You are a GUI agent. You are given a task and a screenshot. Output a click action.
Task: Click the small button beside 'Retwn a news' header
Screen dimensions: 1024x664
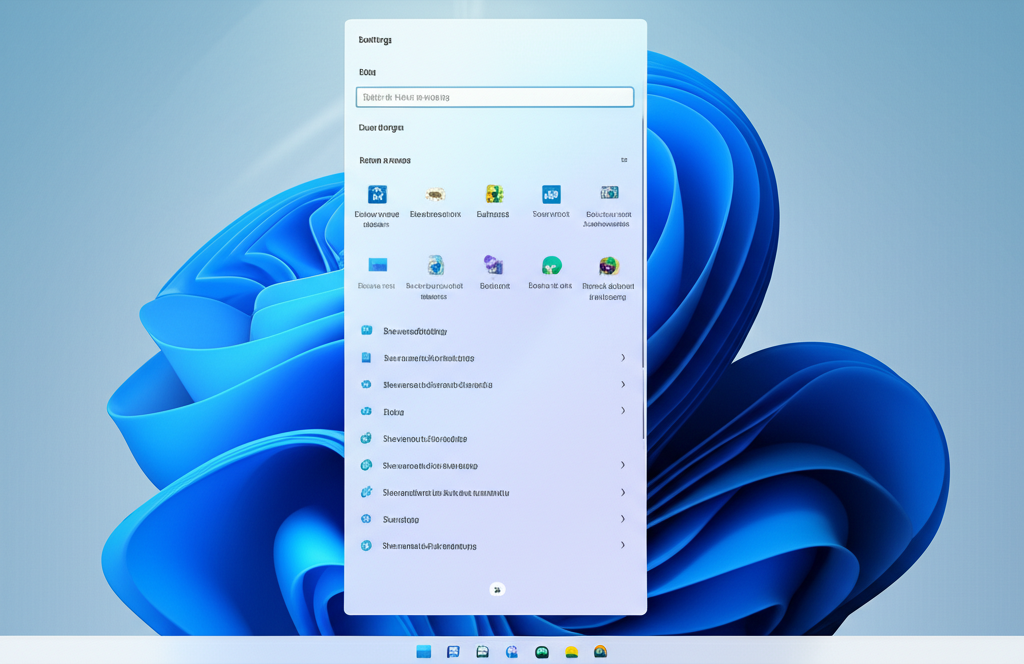point(624,160)
